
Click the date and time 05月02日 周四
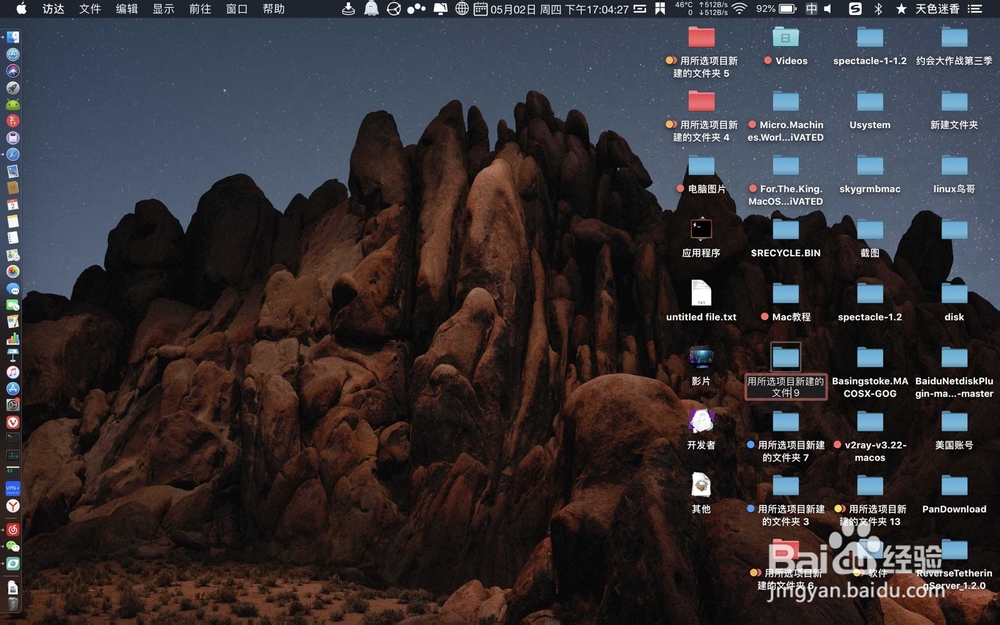click(x=559, y=9)
